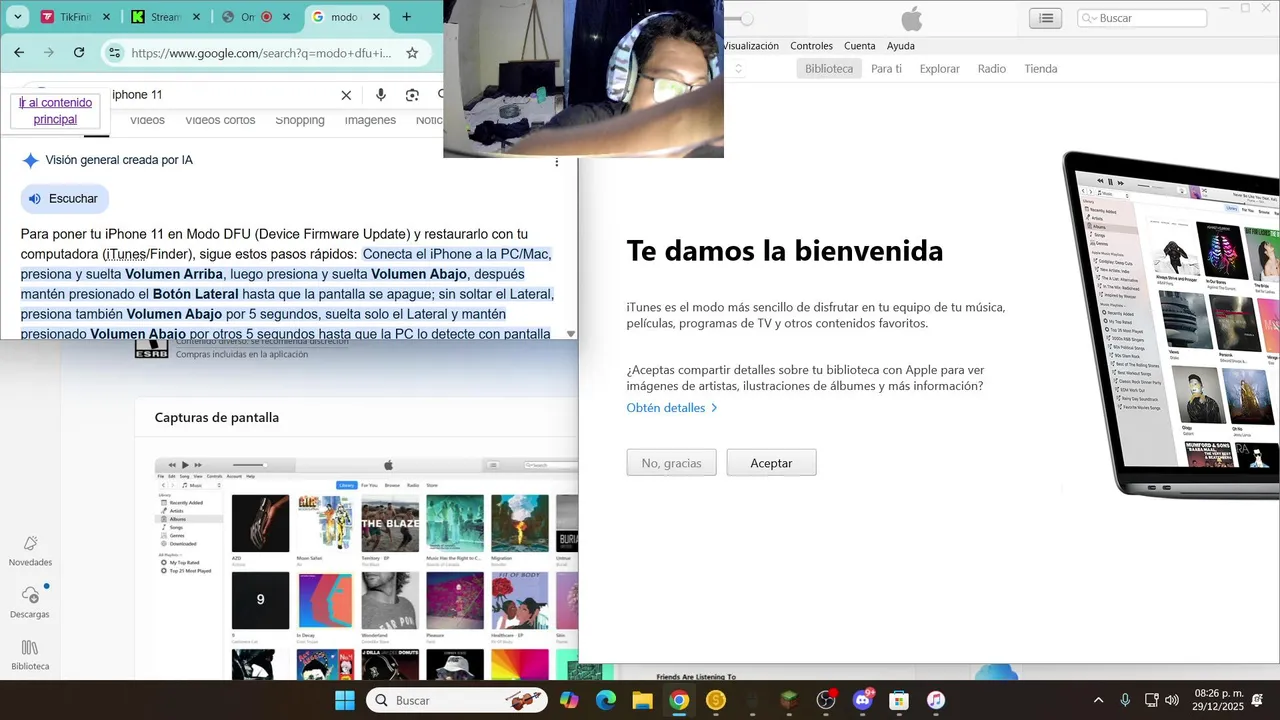
Task: Open iTunes Ayuda menu
Action: [x=901, y=46]
